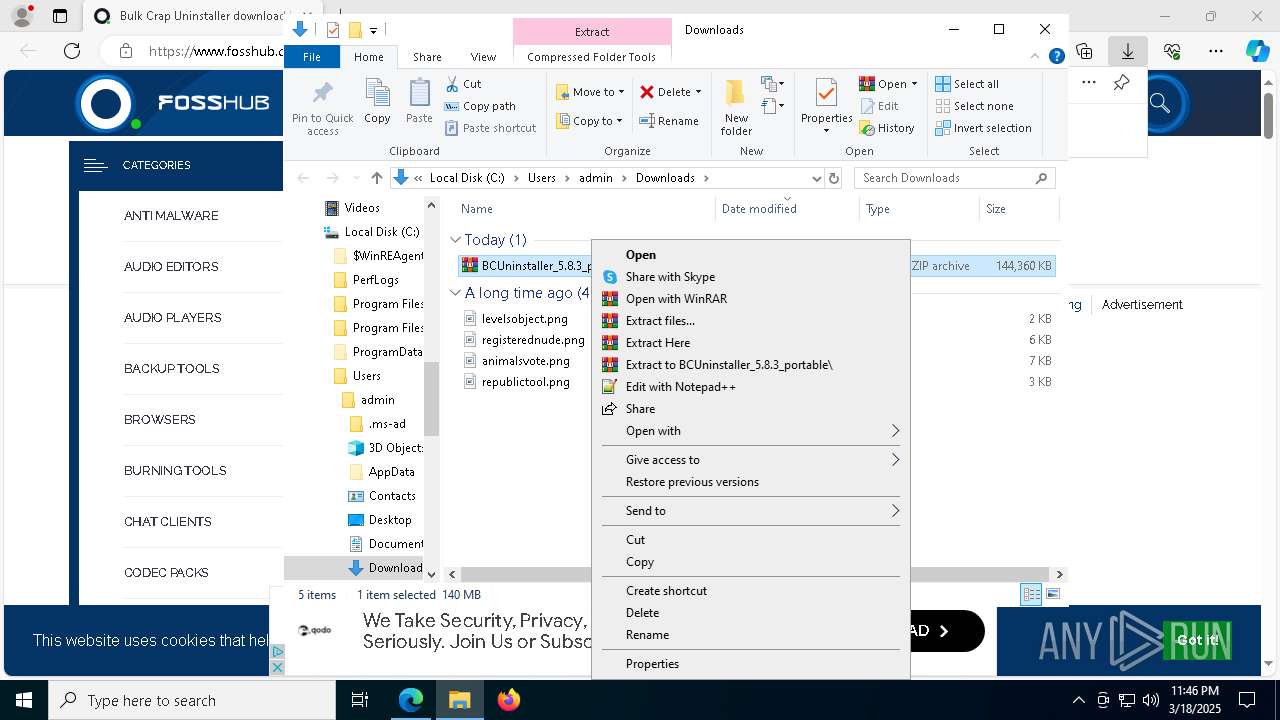Select Open with WinRAR
Viewport: 1280px width, 720px height.
tap(751, 299)
